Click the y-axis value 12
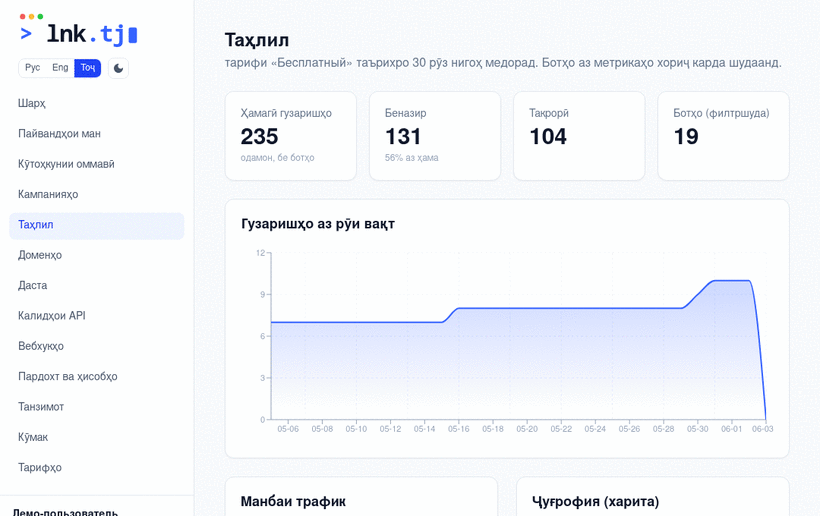820x516 pixels. click(x=260, y=253)
